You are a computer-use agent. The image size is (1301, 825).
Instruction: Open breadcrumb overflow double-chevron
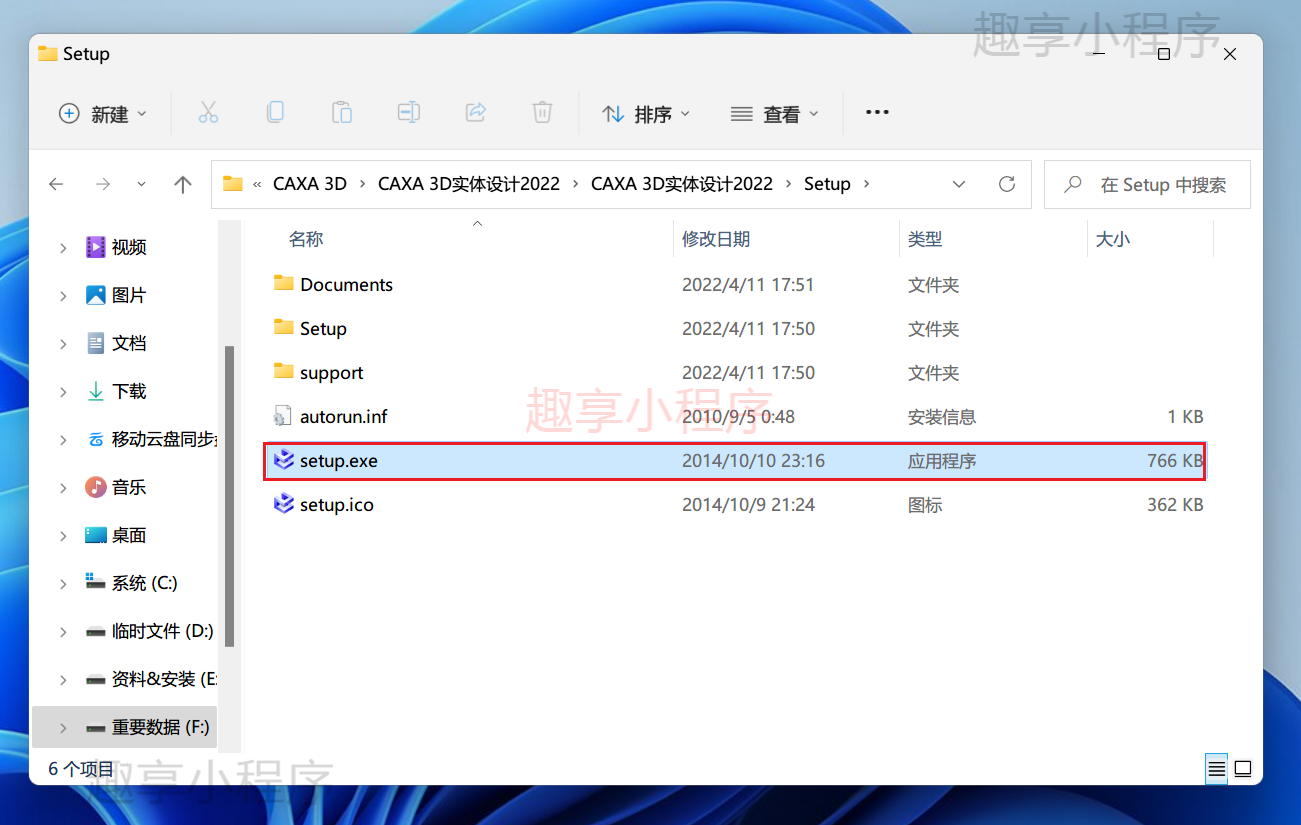pyautogui.click(x=258, y=184)
